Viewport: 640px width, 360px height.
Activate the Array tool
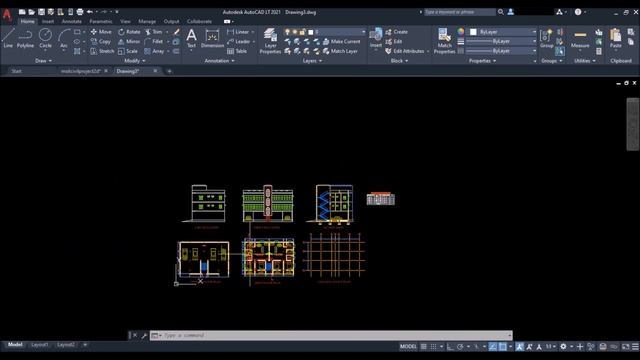(x=154, y=51)
